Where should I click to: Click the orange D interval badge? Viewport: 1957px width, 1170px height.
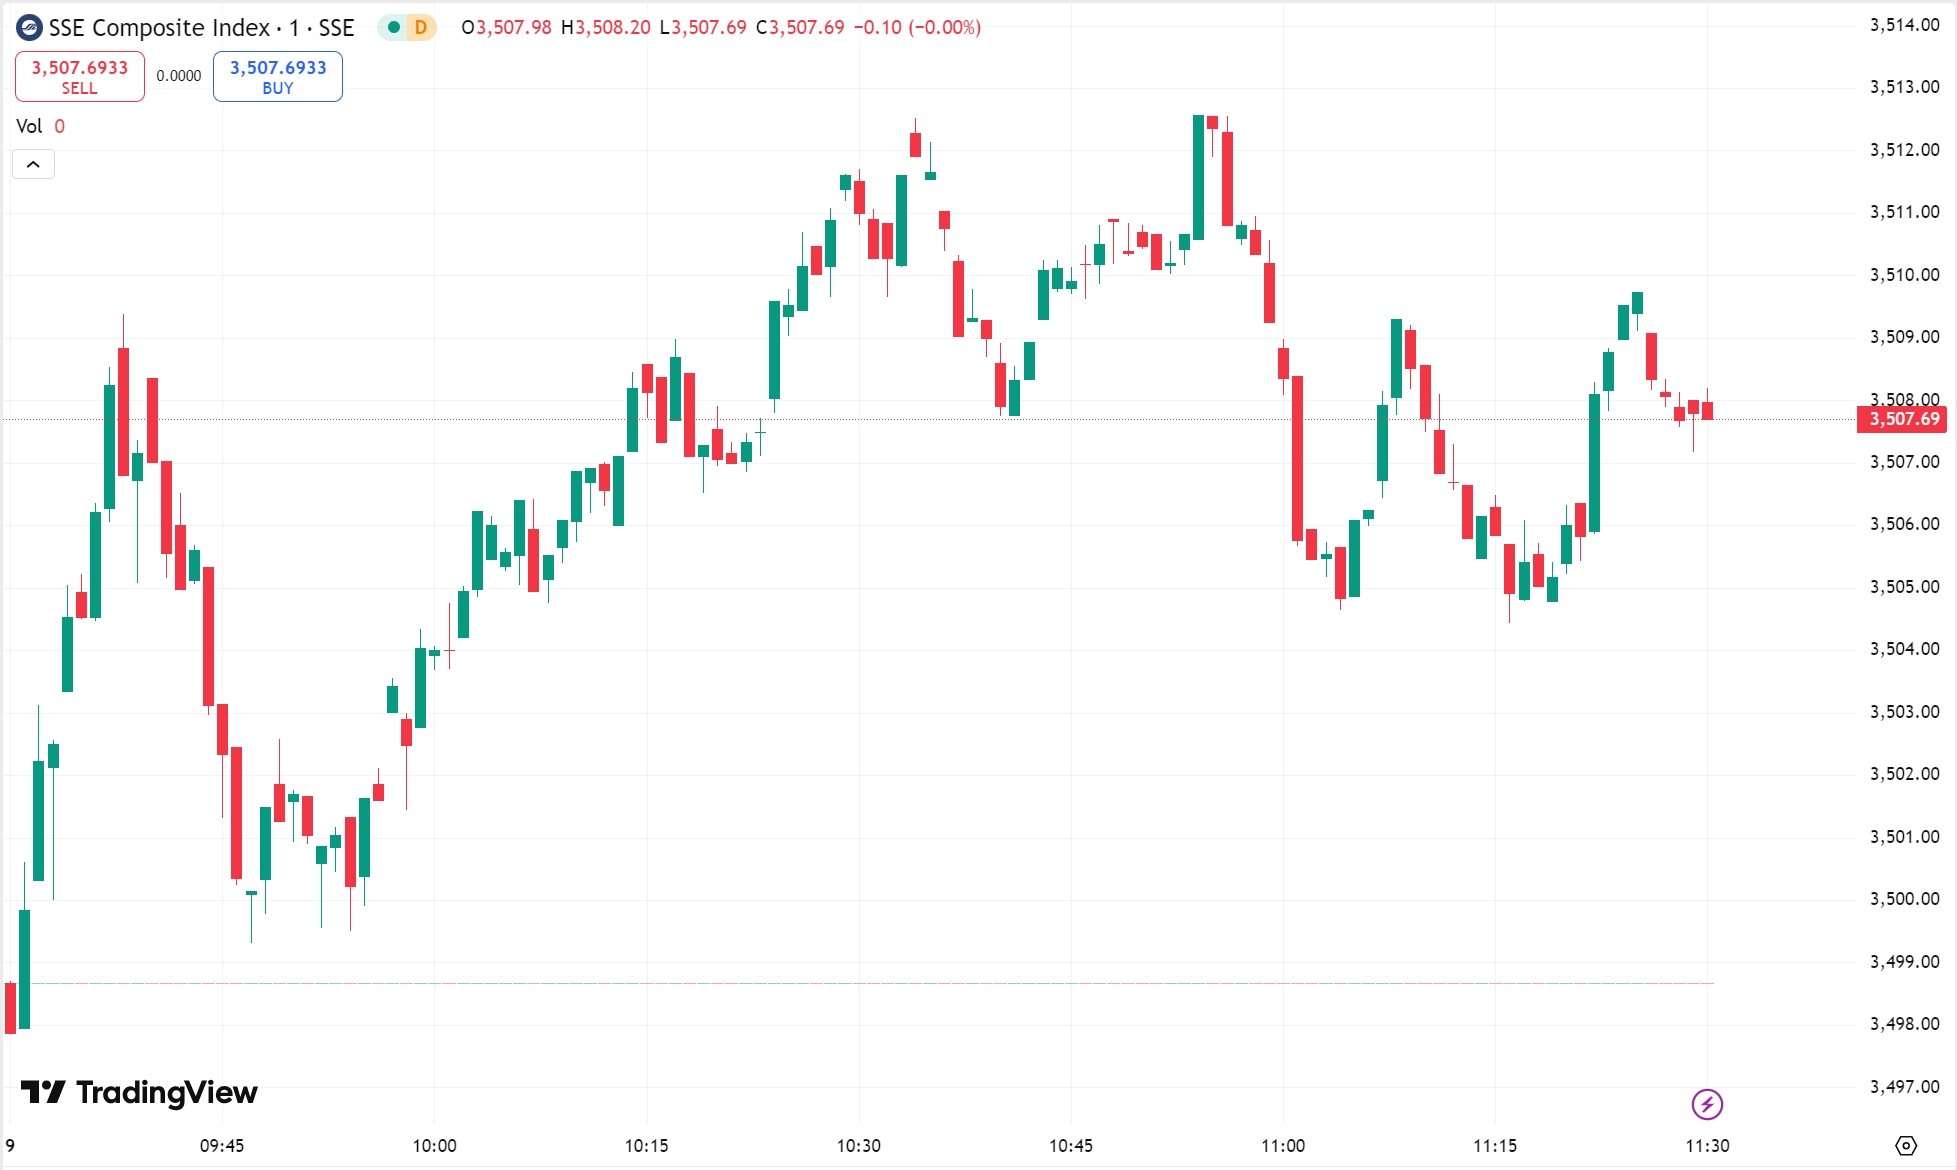[x=421, y=28]
